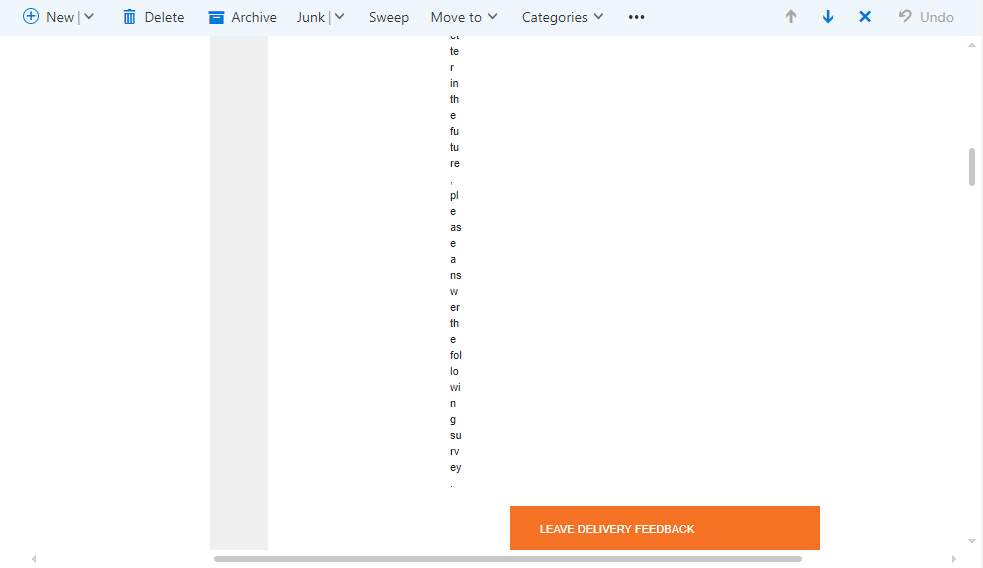Select Sweep in the toolbar

(x=388, y=17)
